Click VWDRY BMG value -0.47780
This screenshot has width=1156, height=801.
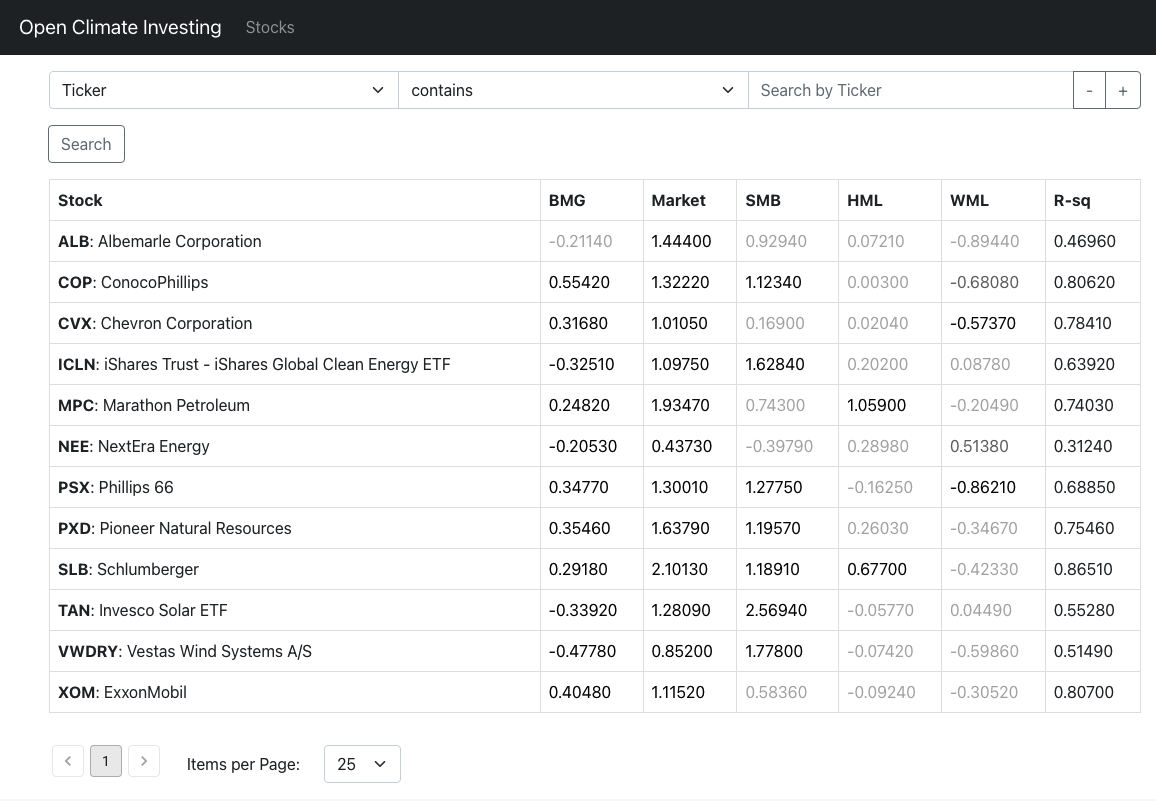582,651
